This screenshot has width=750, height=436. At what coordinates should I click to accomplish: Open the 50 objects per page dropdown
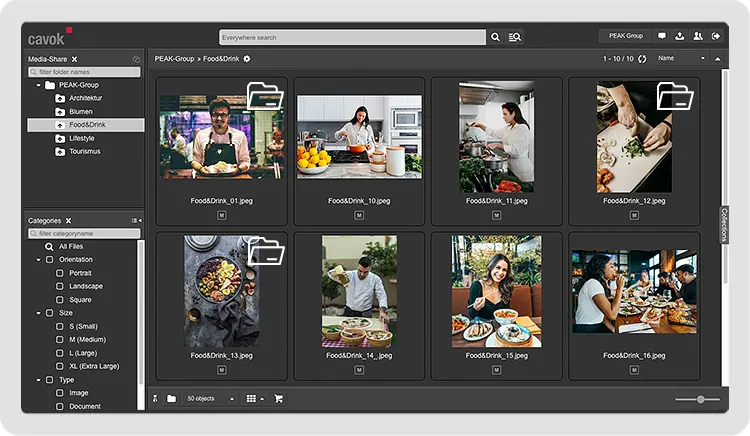(210, 398)
